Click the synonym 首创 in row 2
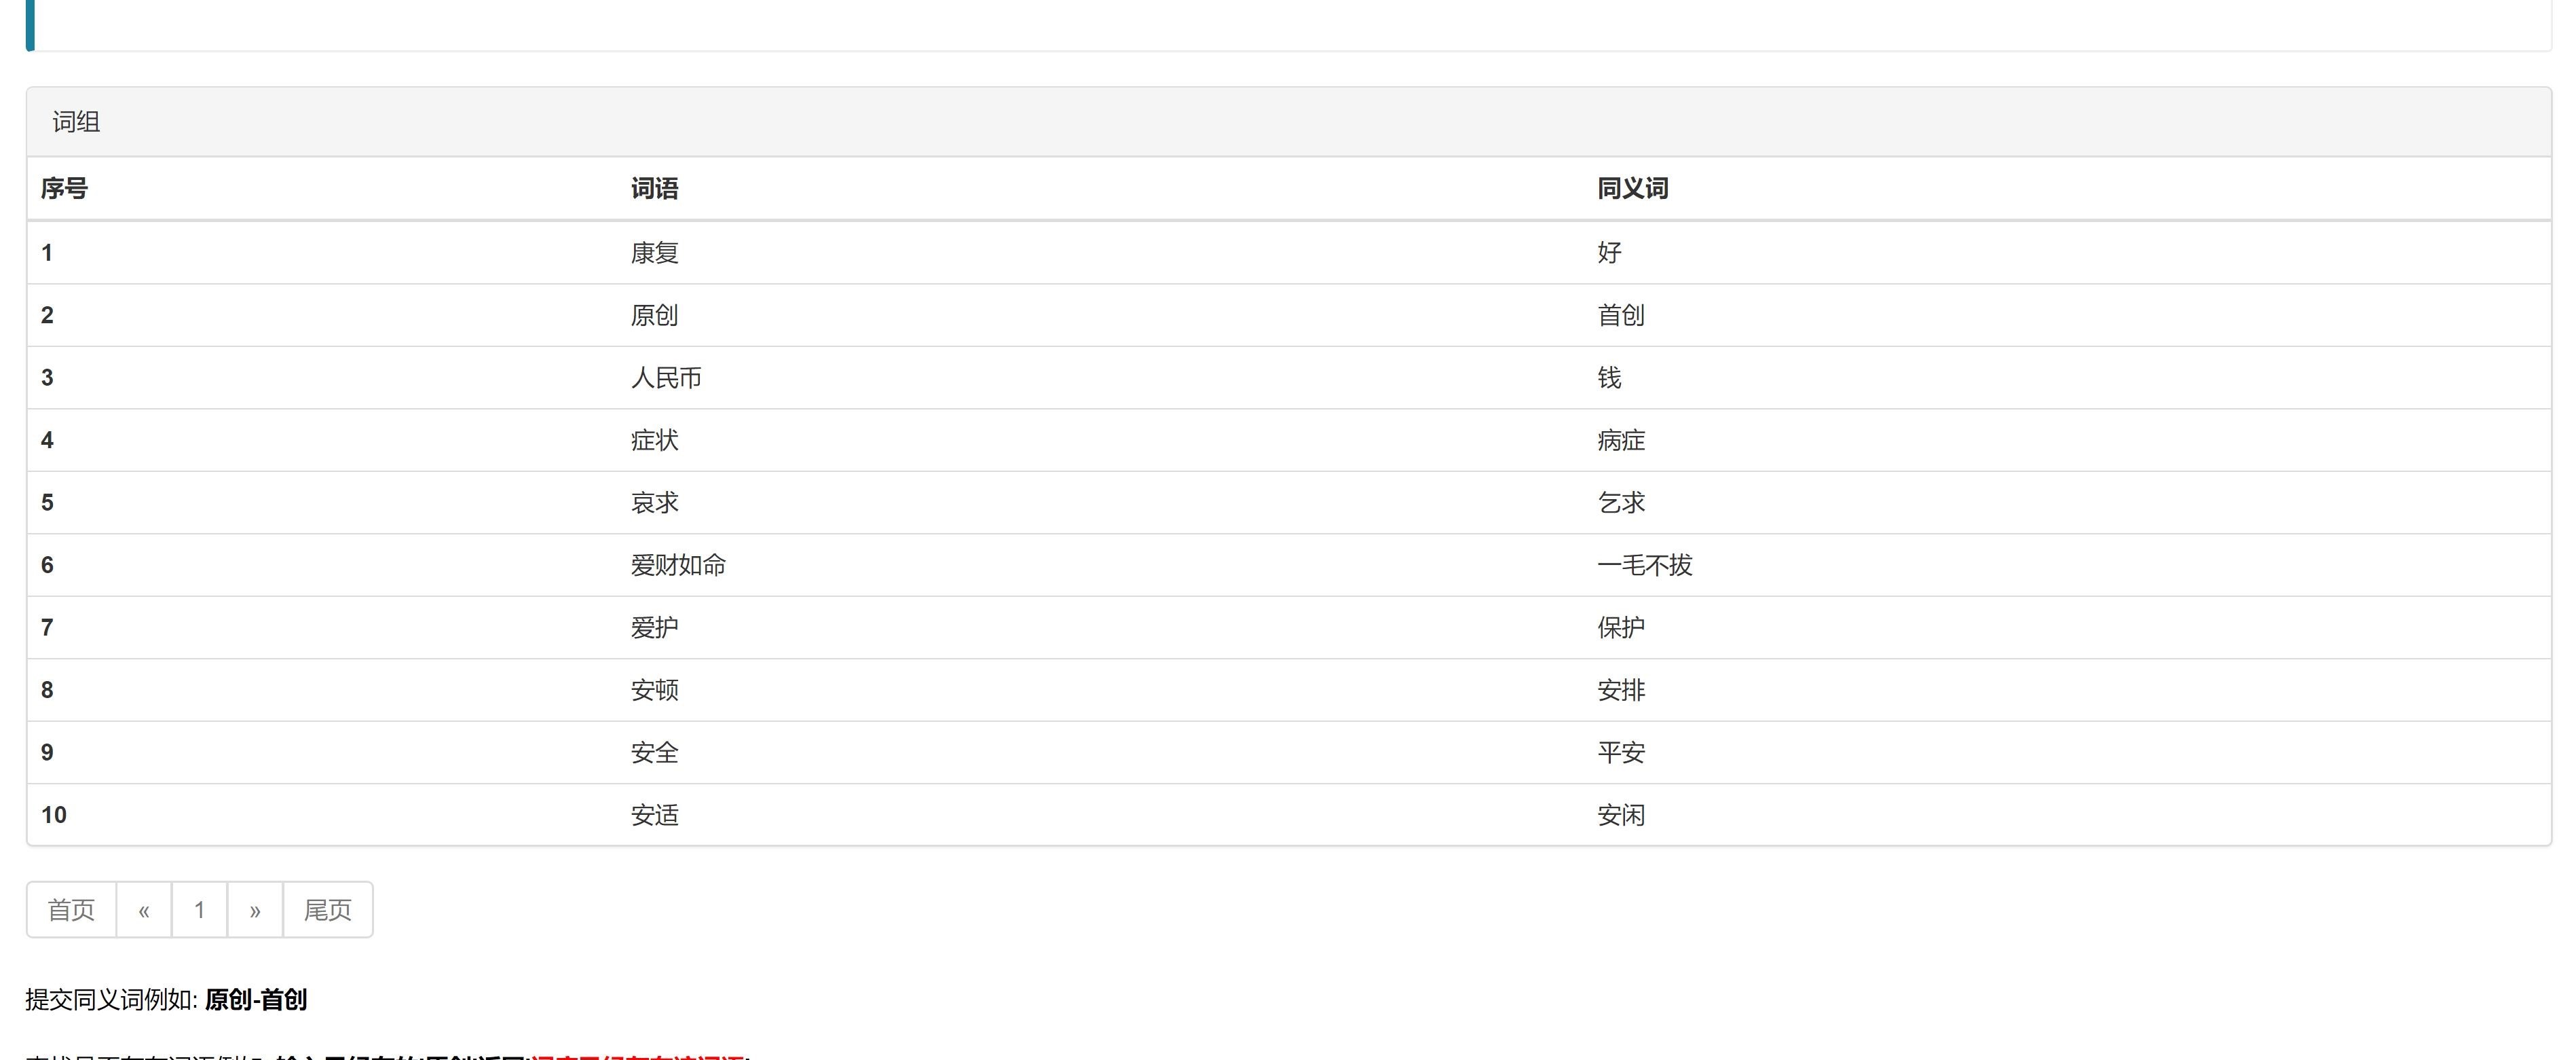 (x=1620, y=316)
